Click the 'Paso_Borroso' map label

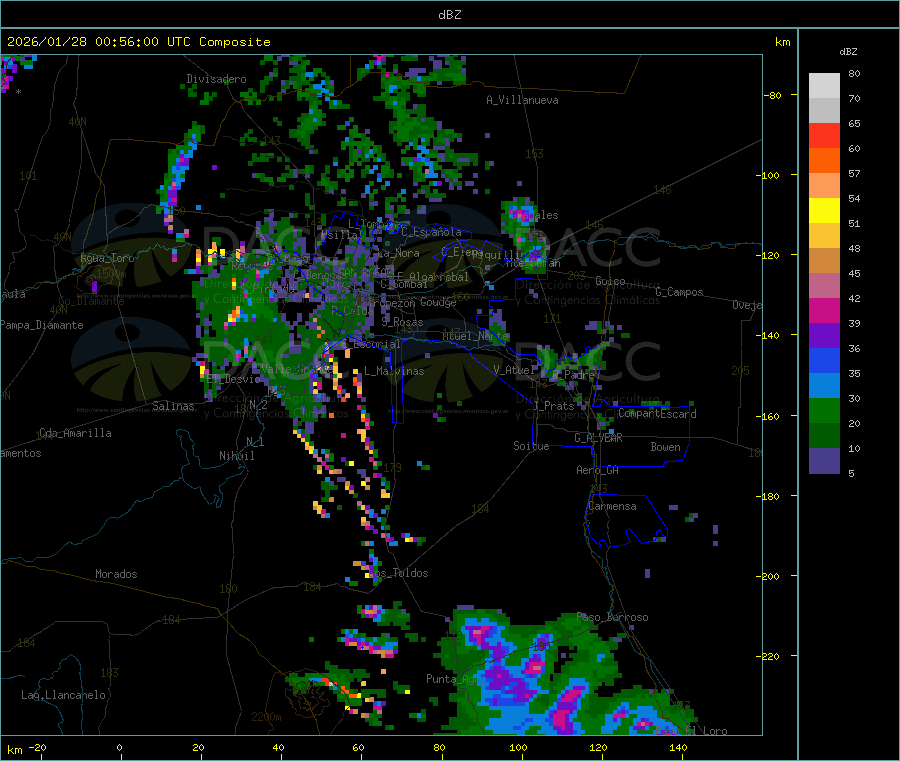(x=612, y=618)
